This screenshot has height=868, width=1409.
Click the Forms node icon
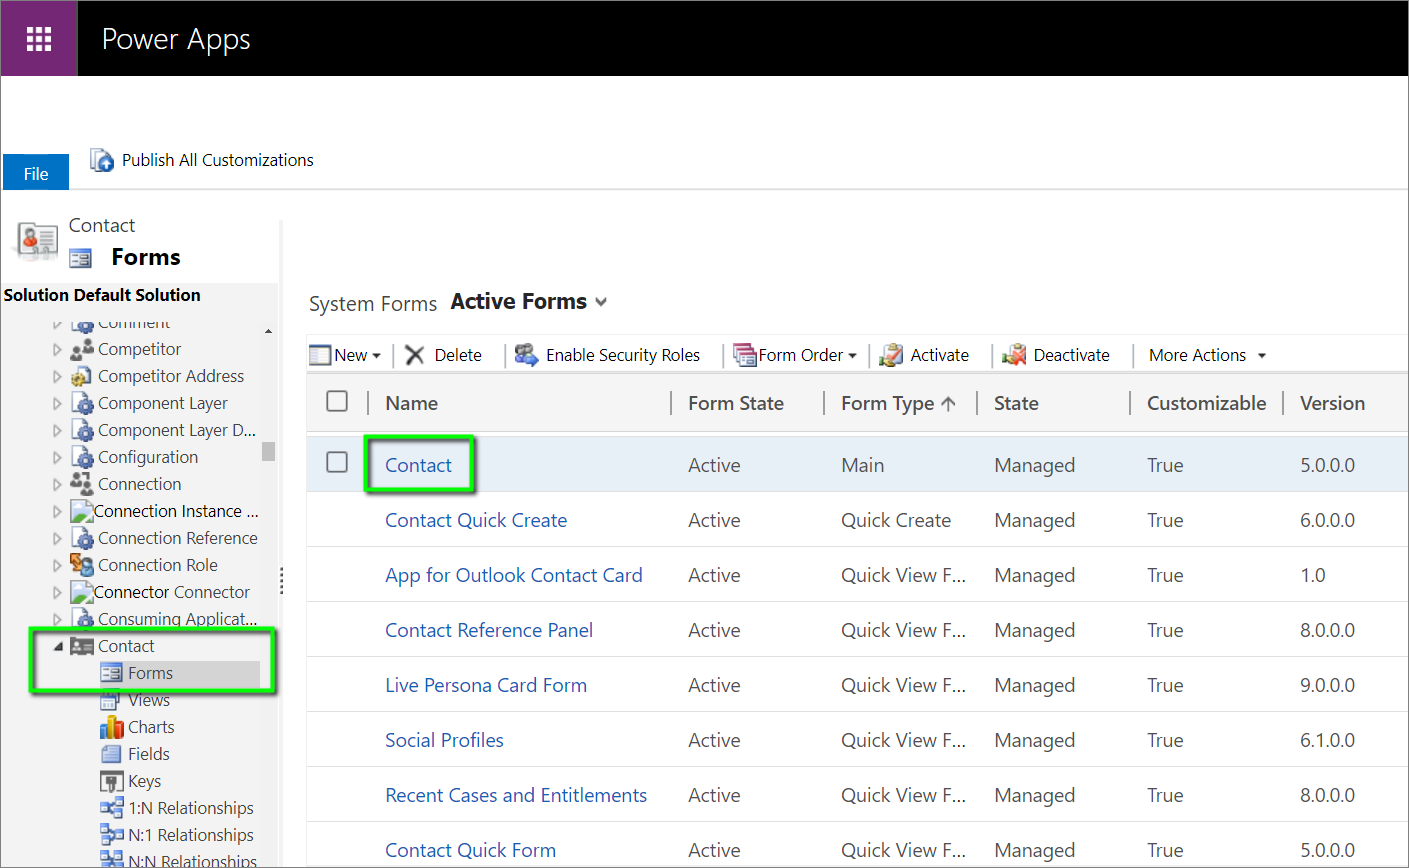point(112,673)
